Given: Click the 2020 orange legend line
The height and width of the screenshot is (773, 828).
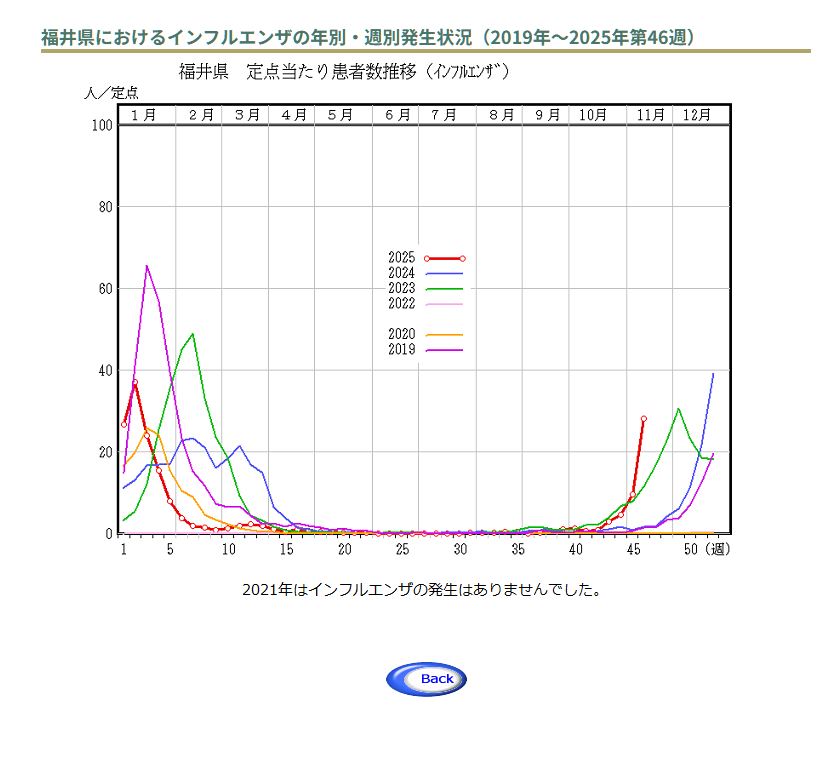Looking at the screenshot, I should coord(444,335).
